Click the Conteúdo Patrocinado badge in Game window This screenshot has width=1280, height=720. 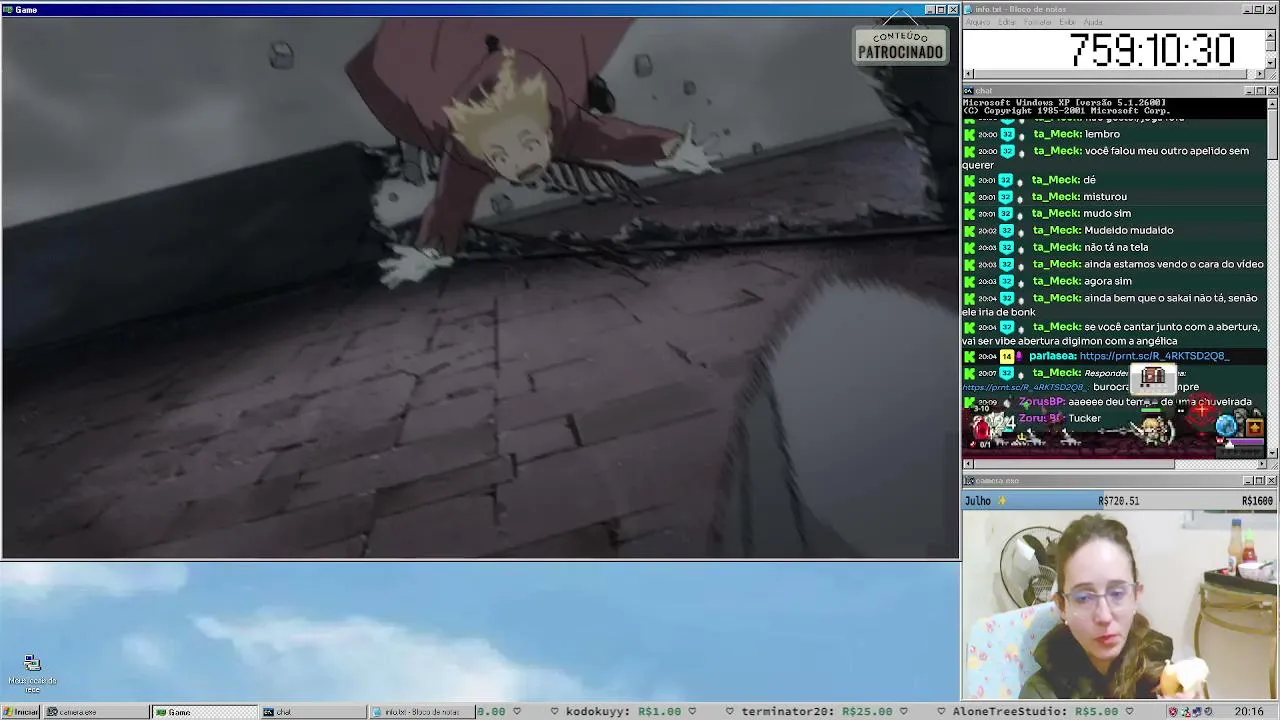(x=900, y=45)
